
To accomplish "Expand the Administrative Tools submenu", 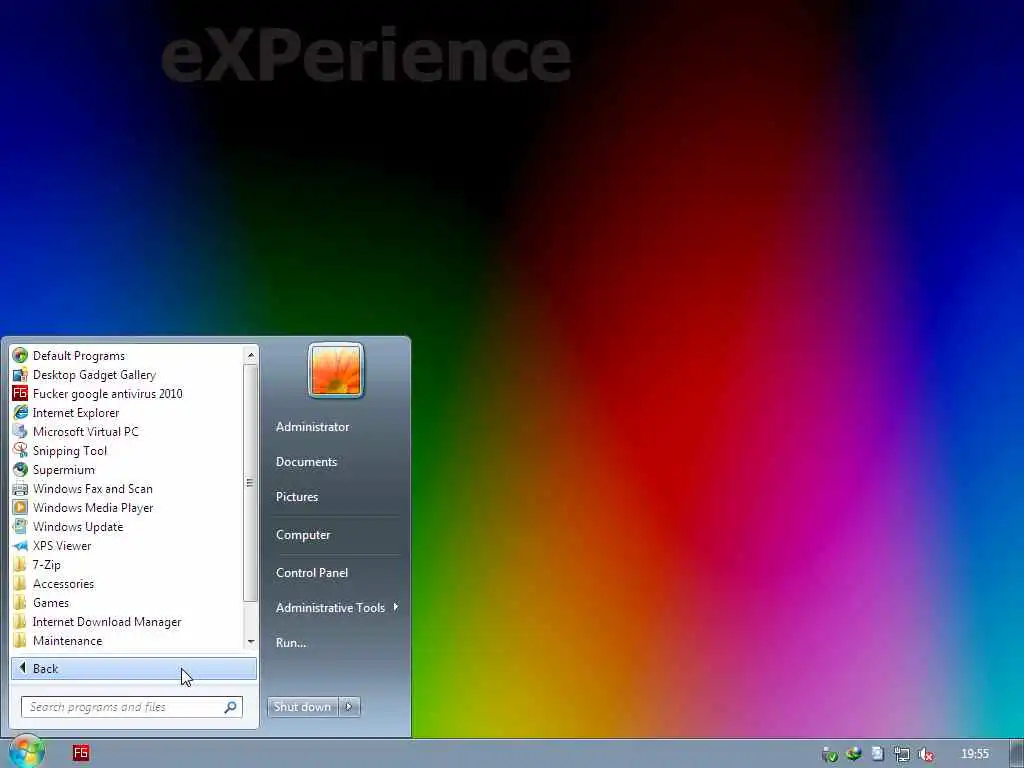I will pyautogui.click(x=336, y=608).
